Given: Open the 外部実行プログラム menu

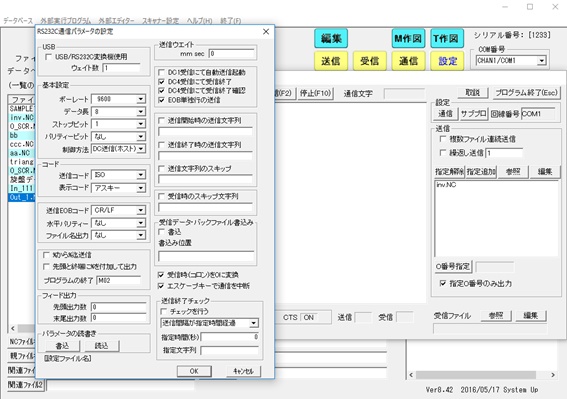Looking at the screenshot, I should pos(66,21).
